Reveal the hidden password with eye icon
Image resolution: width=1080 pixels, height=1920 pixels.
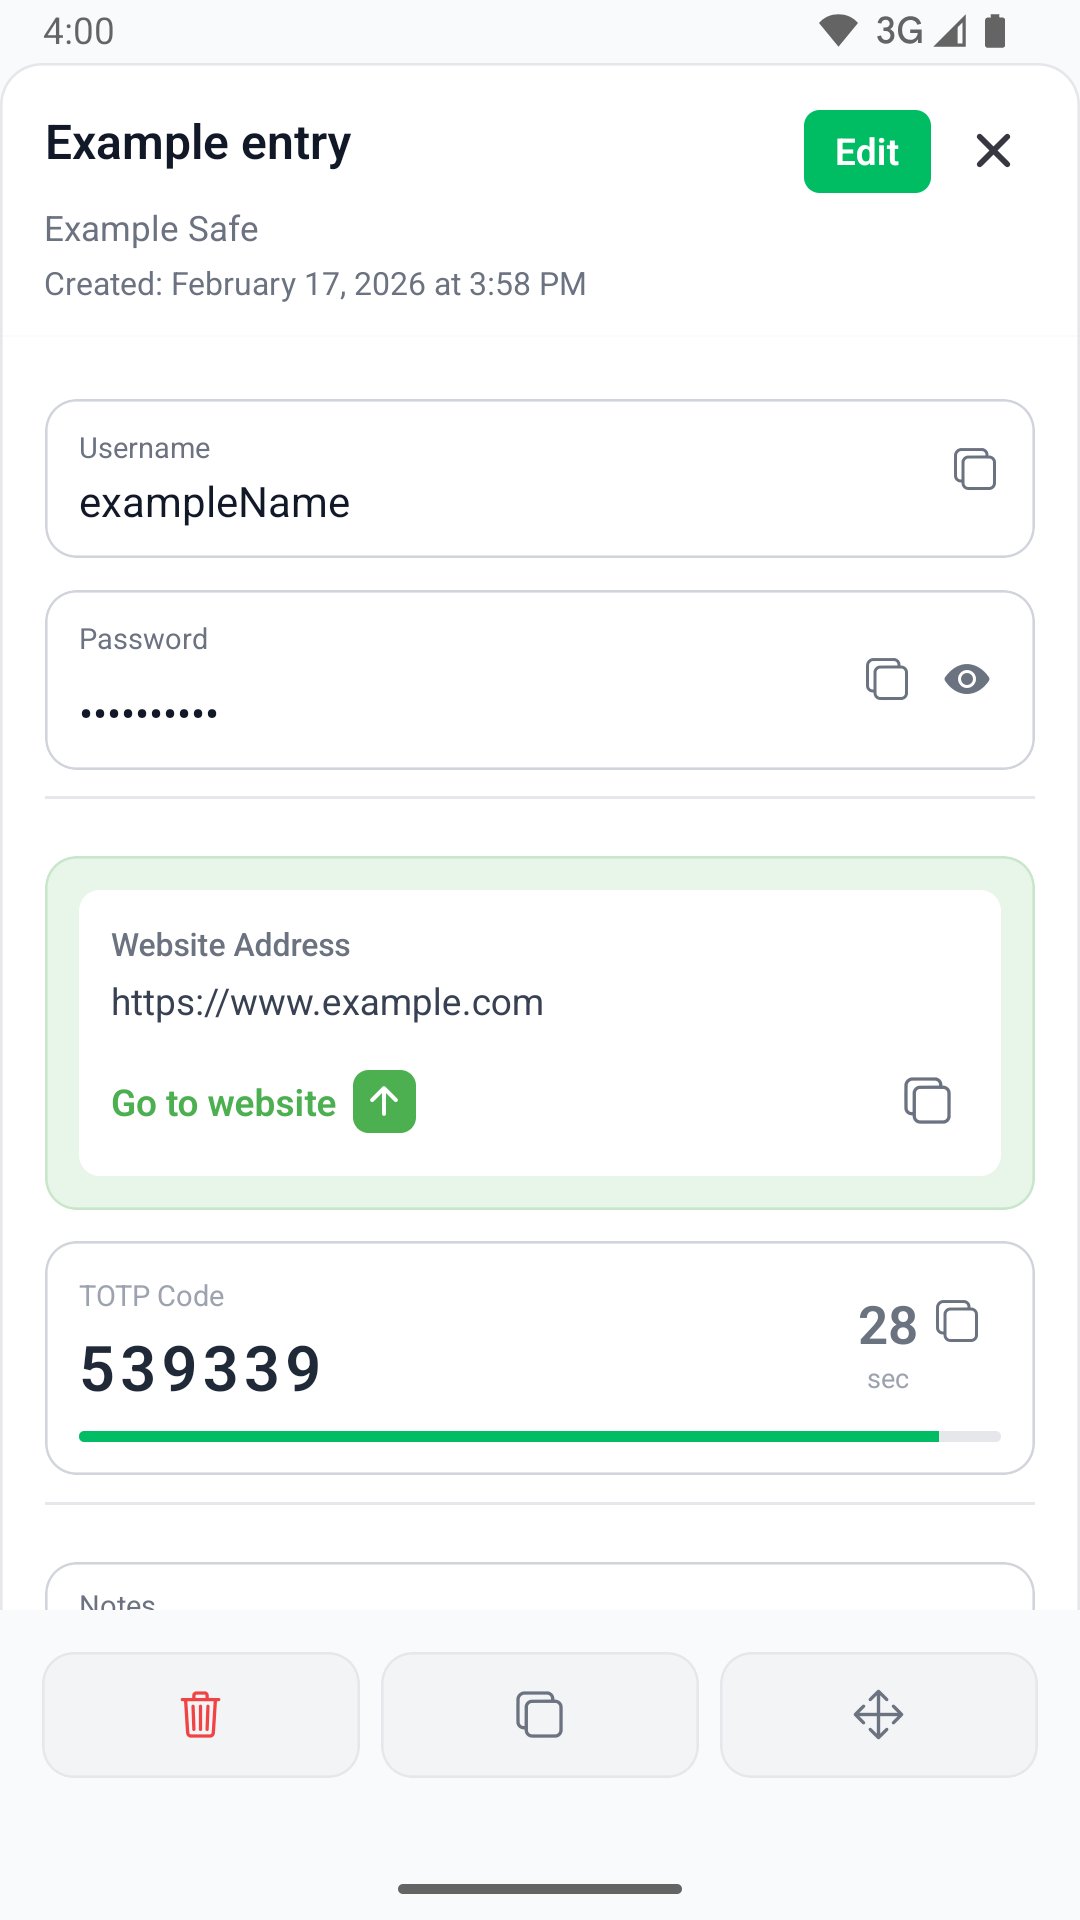click(967, 679)
